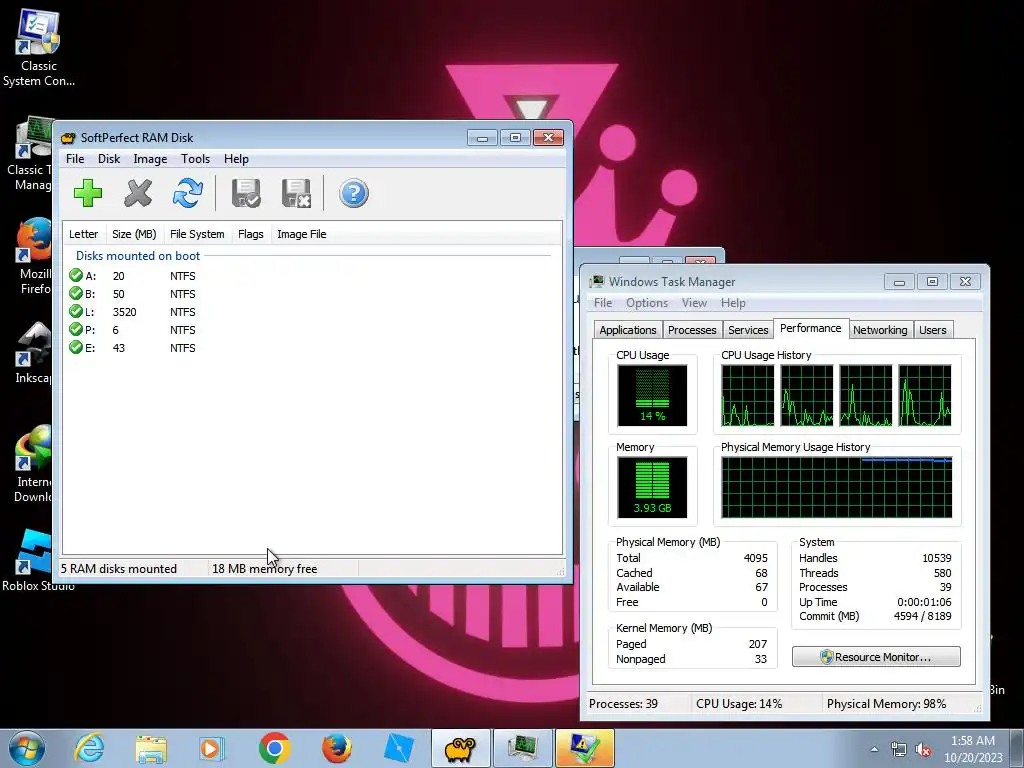Open Internet Download Manager desktop shortcut

[33, 464]
